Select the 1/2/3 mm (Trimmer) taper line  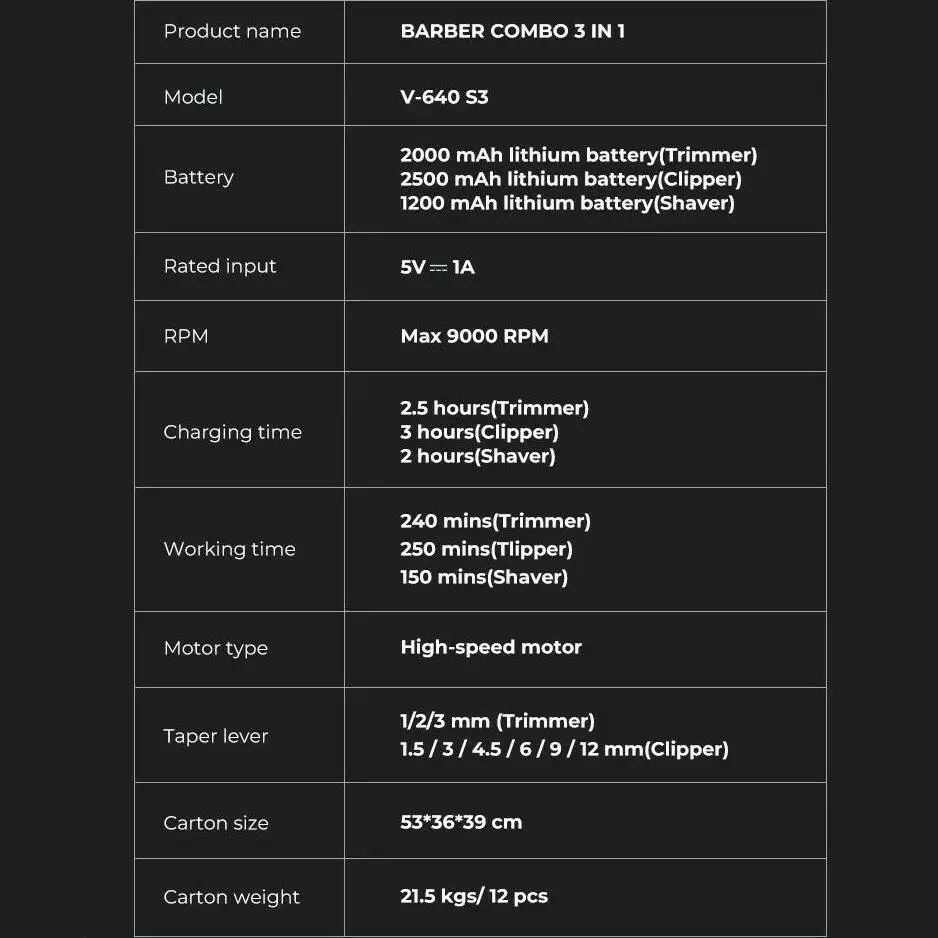[x=497, y=721]
